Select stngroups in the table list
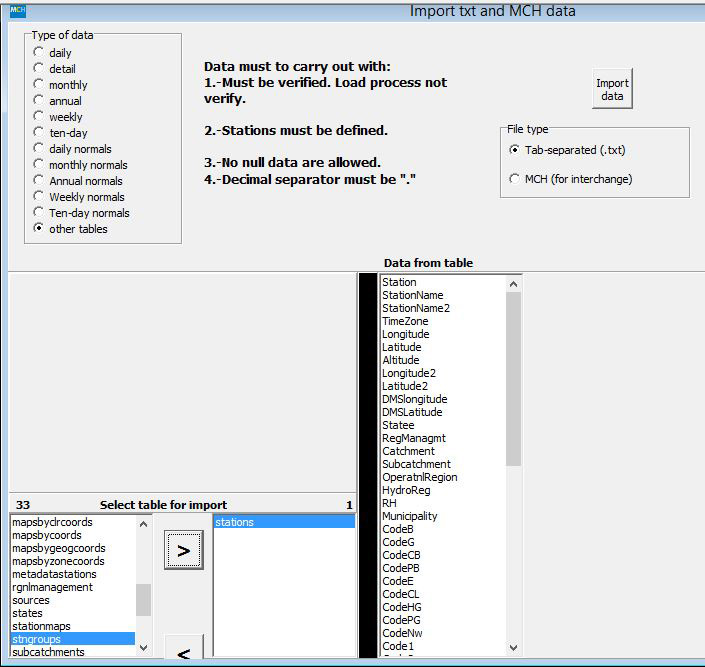The image size is (705, 667). pos(72,639)
